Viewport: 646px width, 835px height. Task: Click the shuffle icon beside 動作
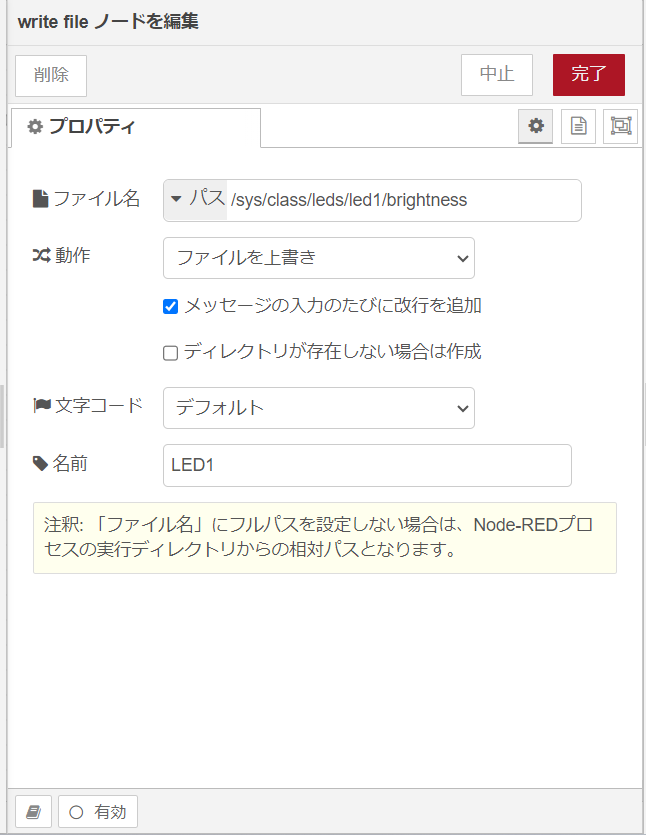click(x=42, y=256)
